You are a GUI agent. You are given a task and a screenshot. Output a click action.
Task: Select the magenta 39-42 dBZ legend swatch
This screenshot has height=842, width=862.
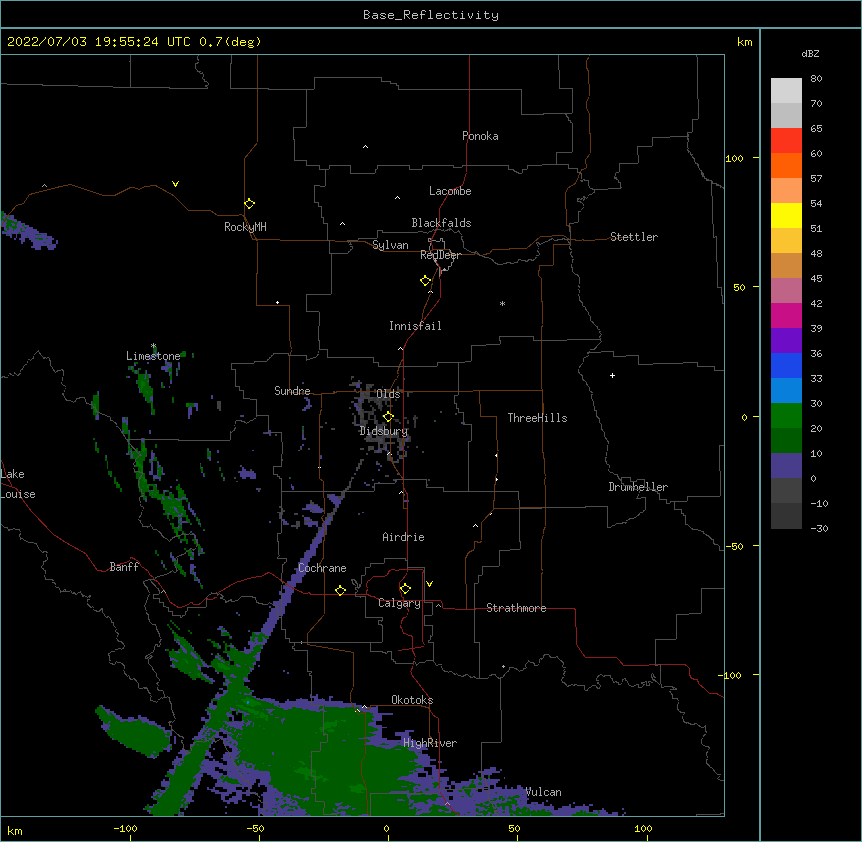tap(786, 316)
